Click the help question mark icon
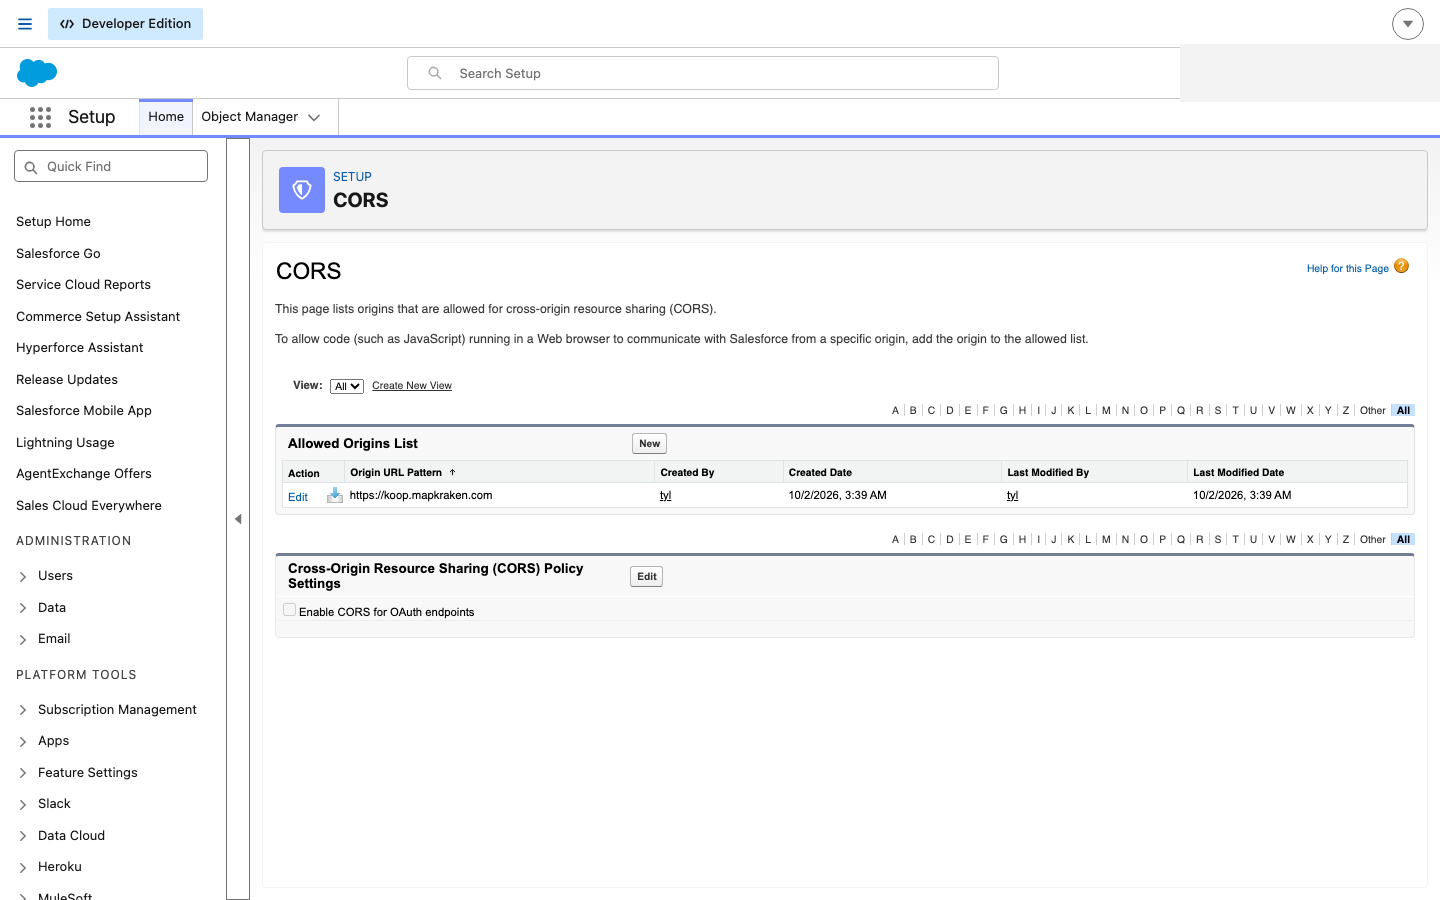The height and width of the screenshot is (900, 1440). [1401, 266]
